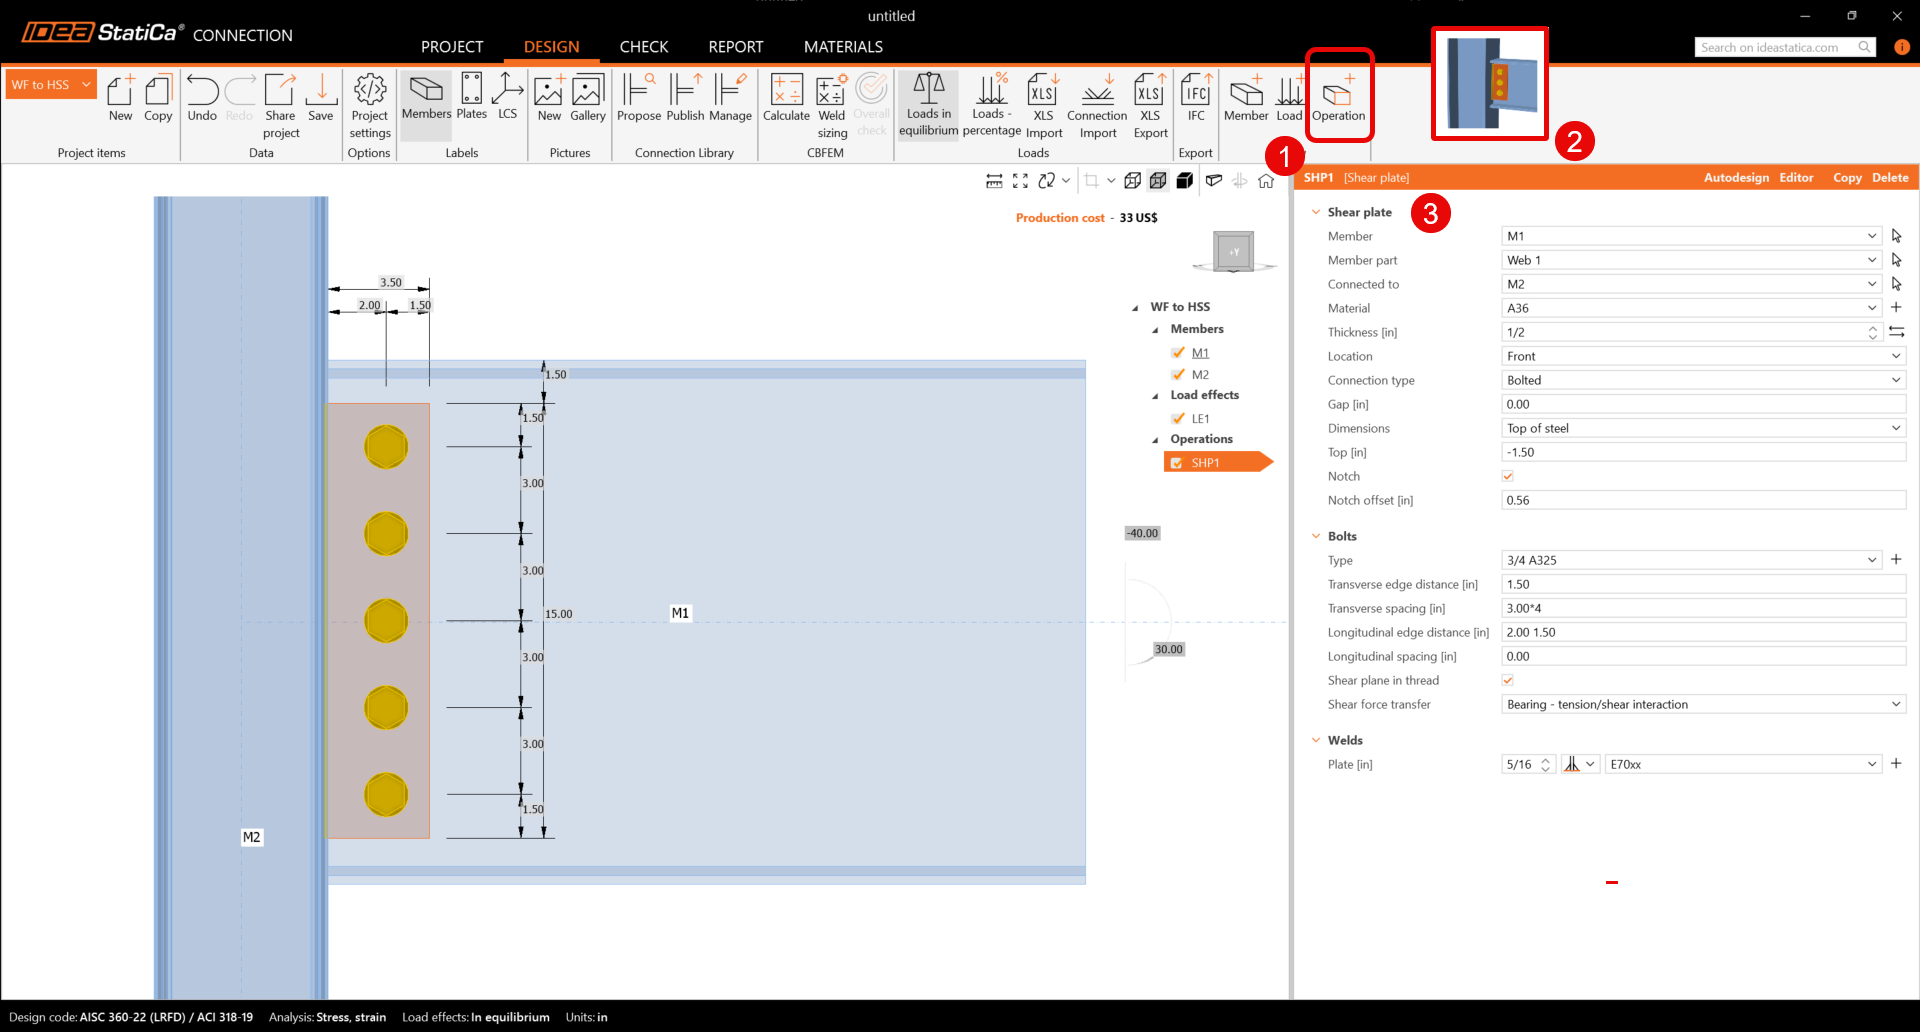
Task: Click Delete in the SHP1 header
Action: (1890, 178)
